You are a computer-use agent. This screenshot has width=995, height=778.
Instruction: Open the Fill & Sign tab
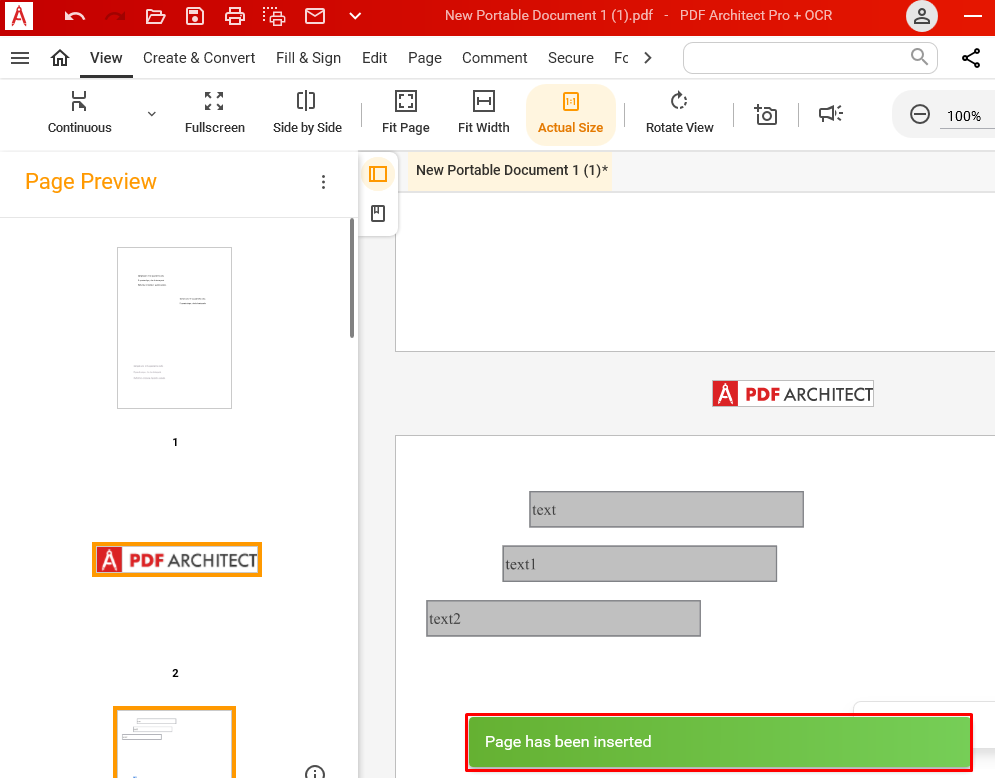308,58
